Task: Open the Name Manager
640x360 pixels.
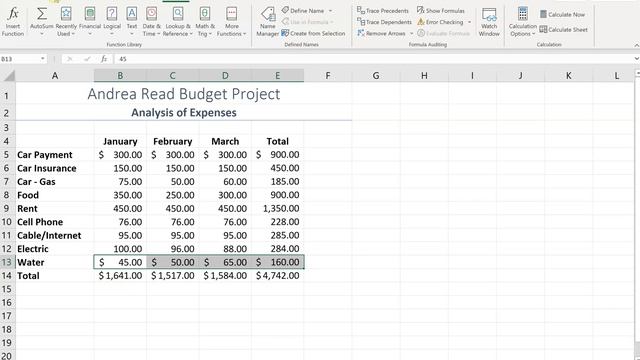Action: pos(268,22)
